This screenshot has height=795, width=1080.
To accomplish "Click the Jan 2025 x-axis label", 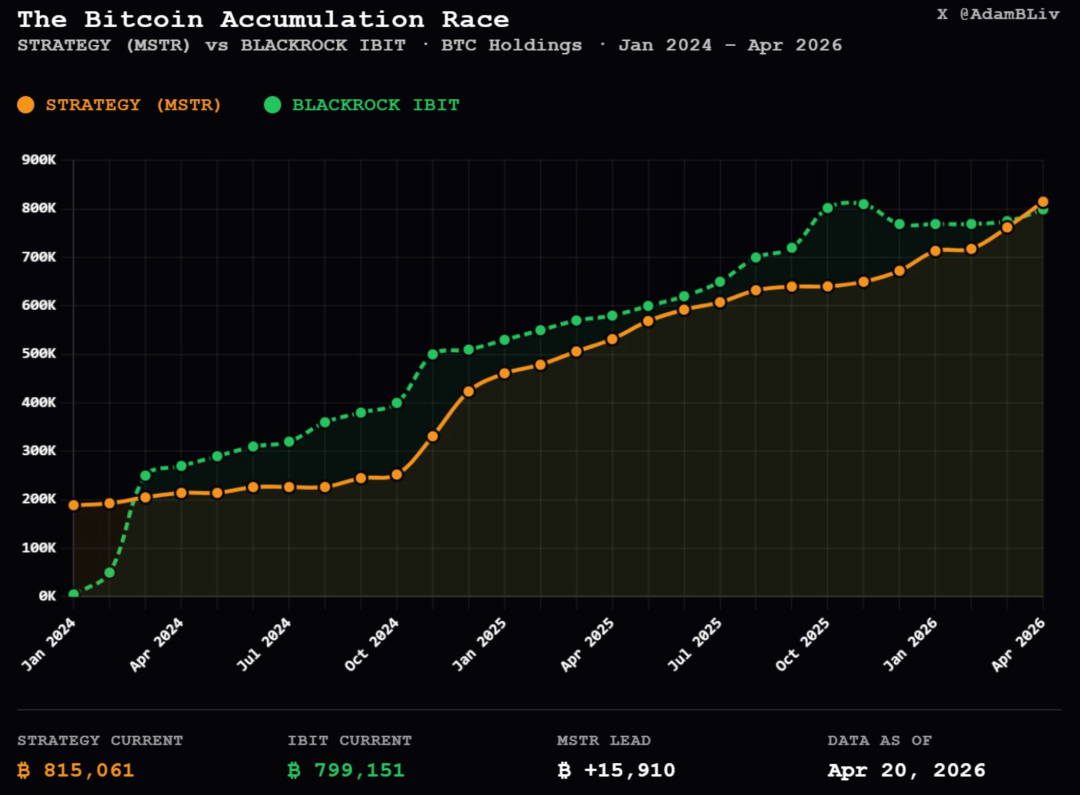I will 479,644.
